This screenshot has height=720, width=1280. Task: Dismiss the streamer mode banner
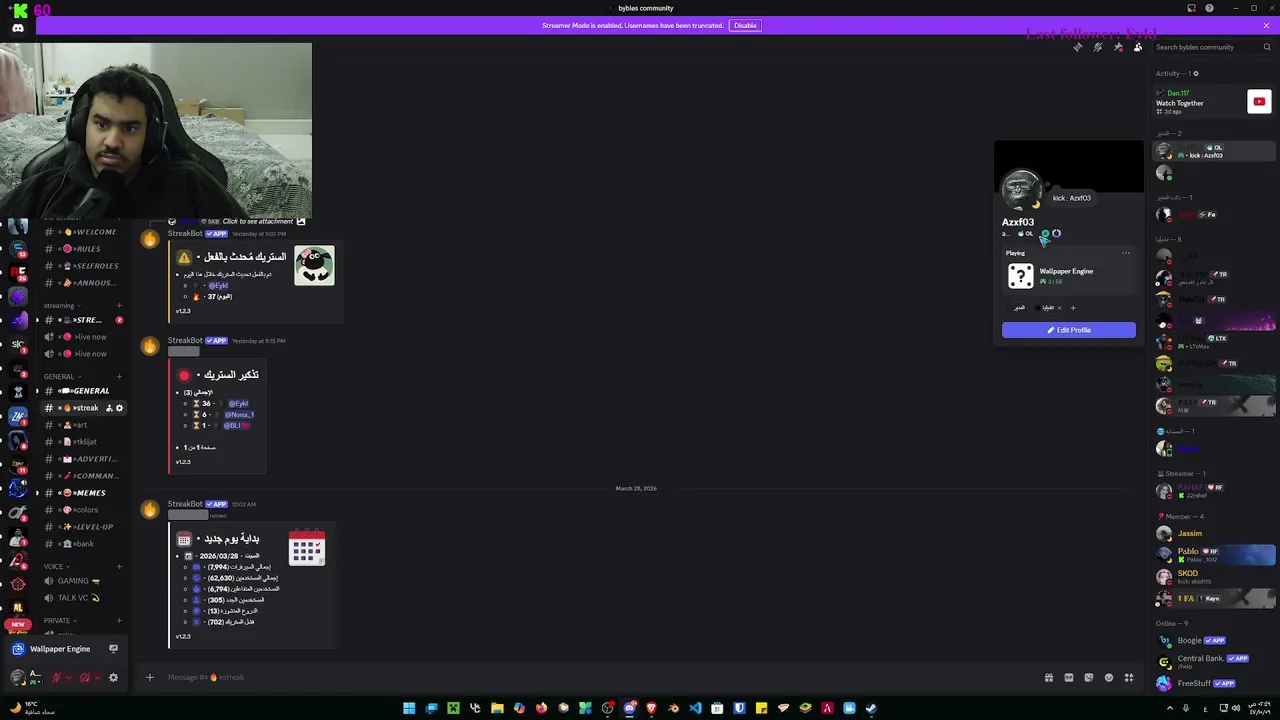(x=1266, y=25)
